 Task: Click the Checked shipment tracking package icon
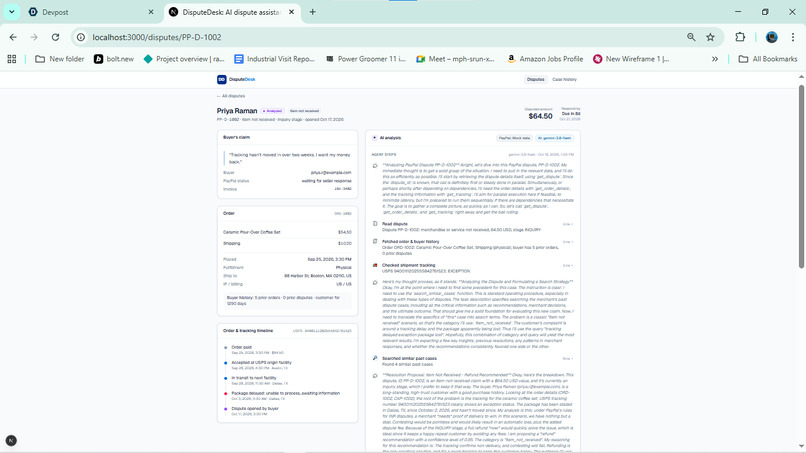click(x=375, y=265)
